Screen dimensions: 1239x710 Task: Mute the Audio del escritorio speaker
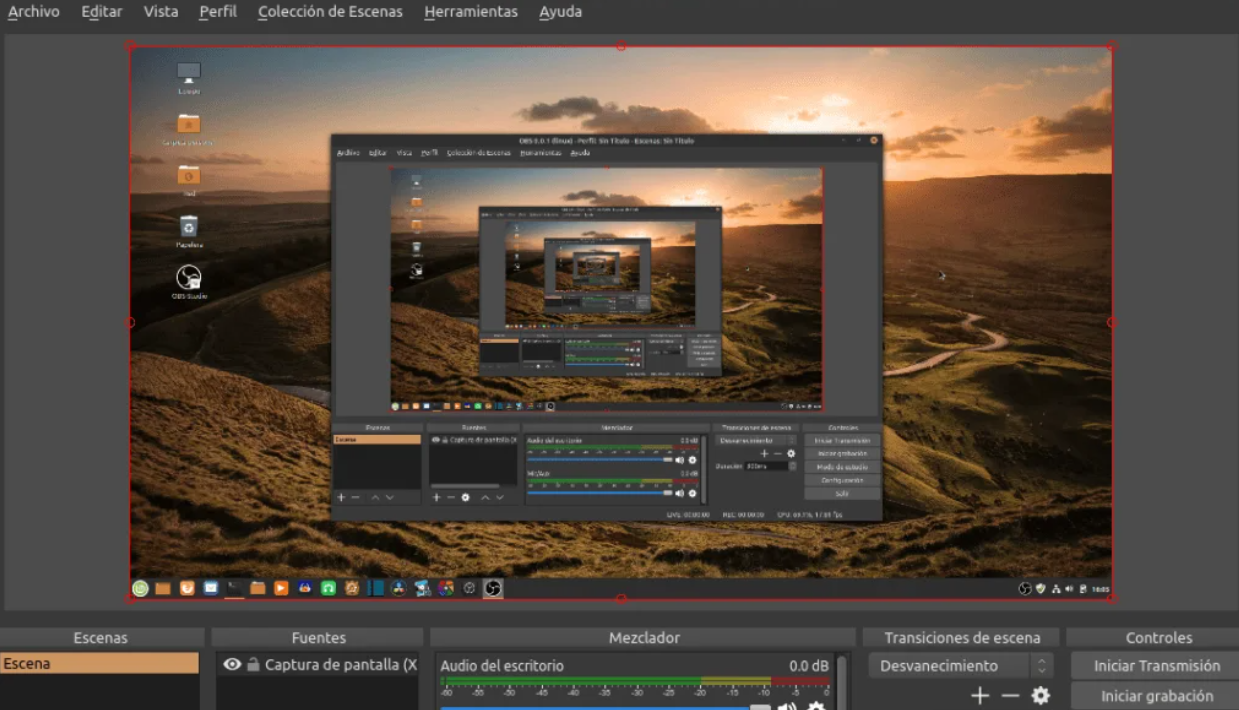coord(788,706)
